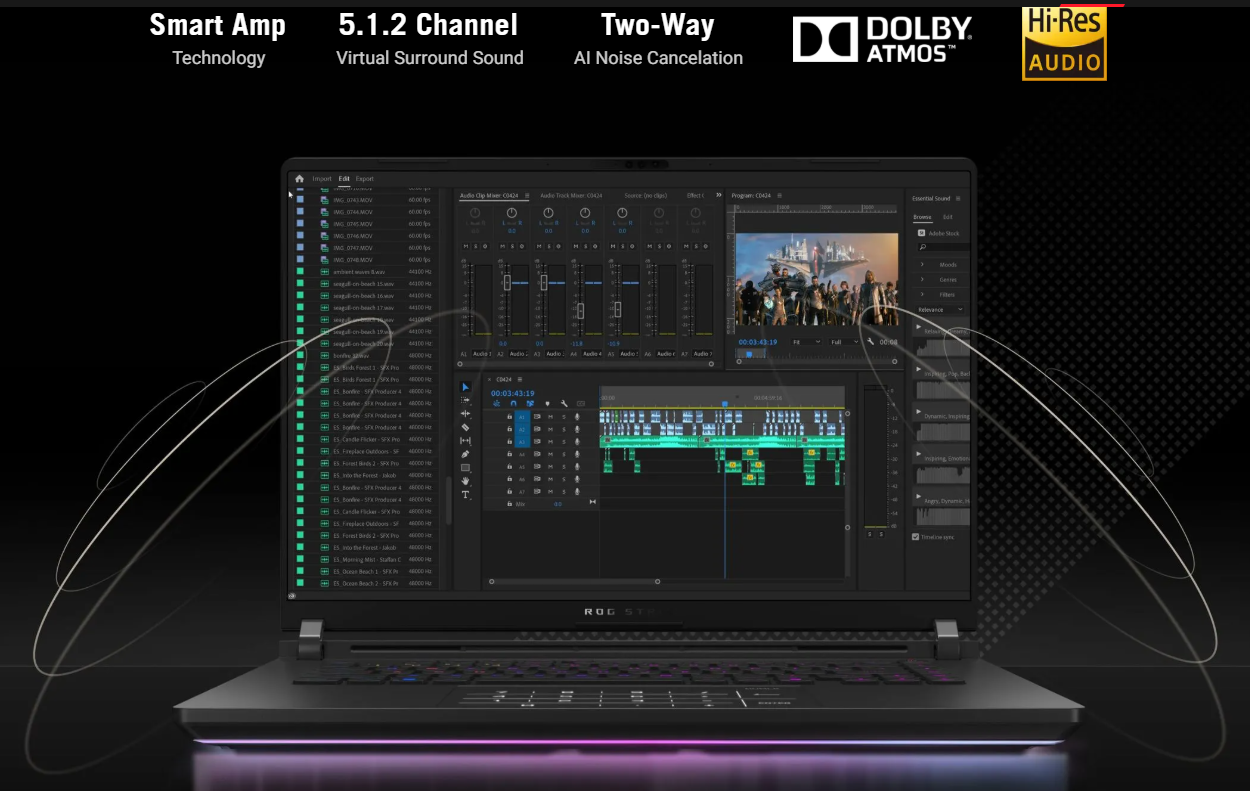Toggle track lock on A5
1250x791 pixels.
point(509,466)
